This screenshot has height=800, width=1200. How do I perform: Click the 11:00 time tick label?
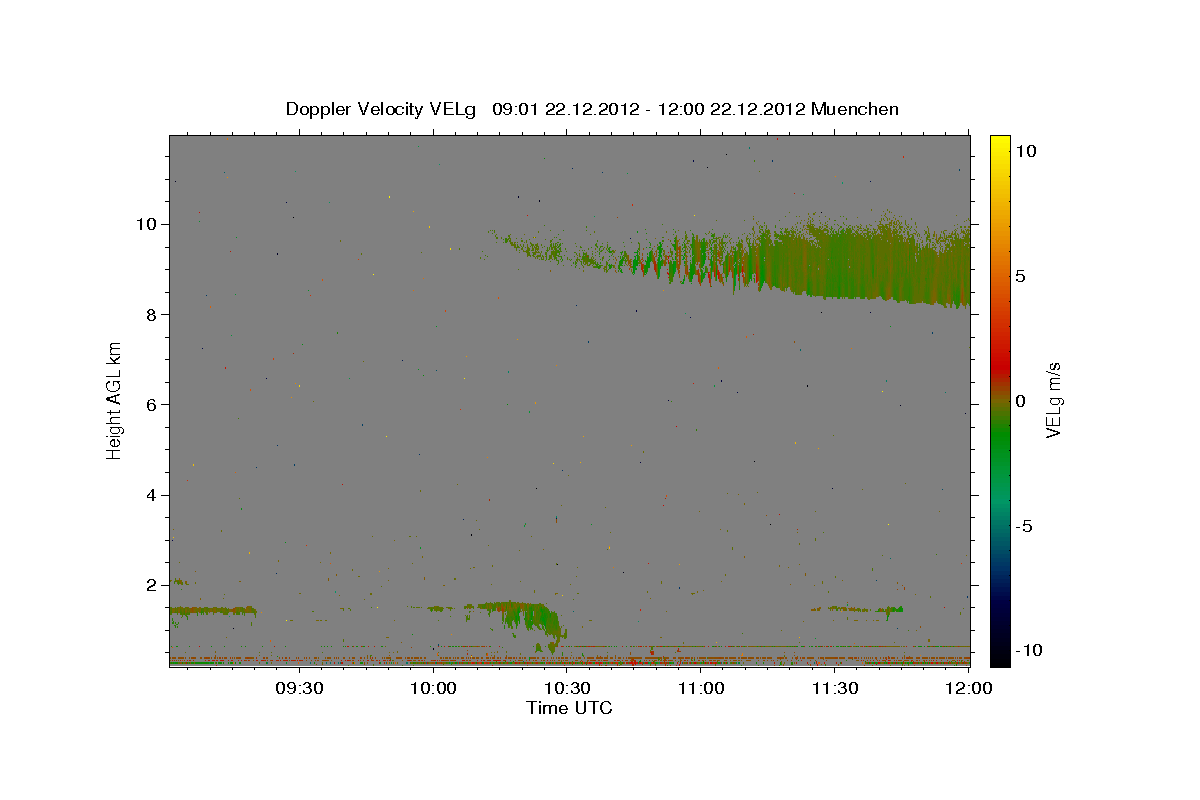coord(701,688)
